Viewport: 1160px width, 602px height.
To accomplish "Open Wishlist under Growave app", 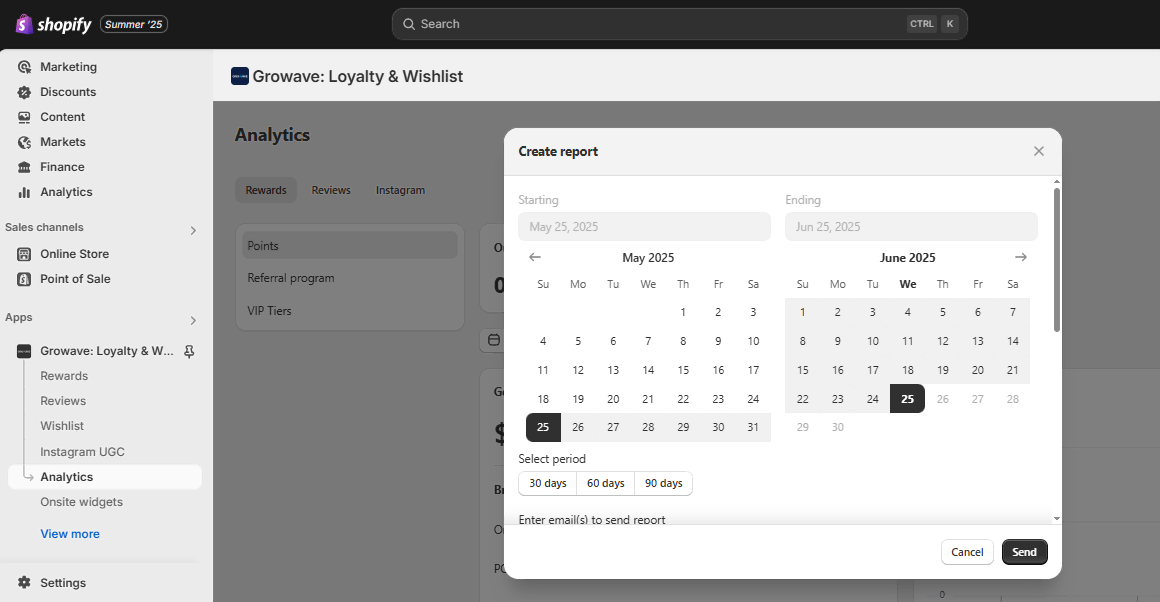I will point(62,427).
